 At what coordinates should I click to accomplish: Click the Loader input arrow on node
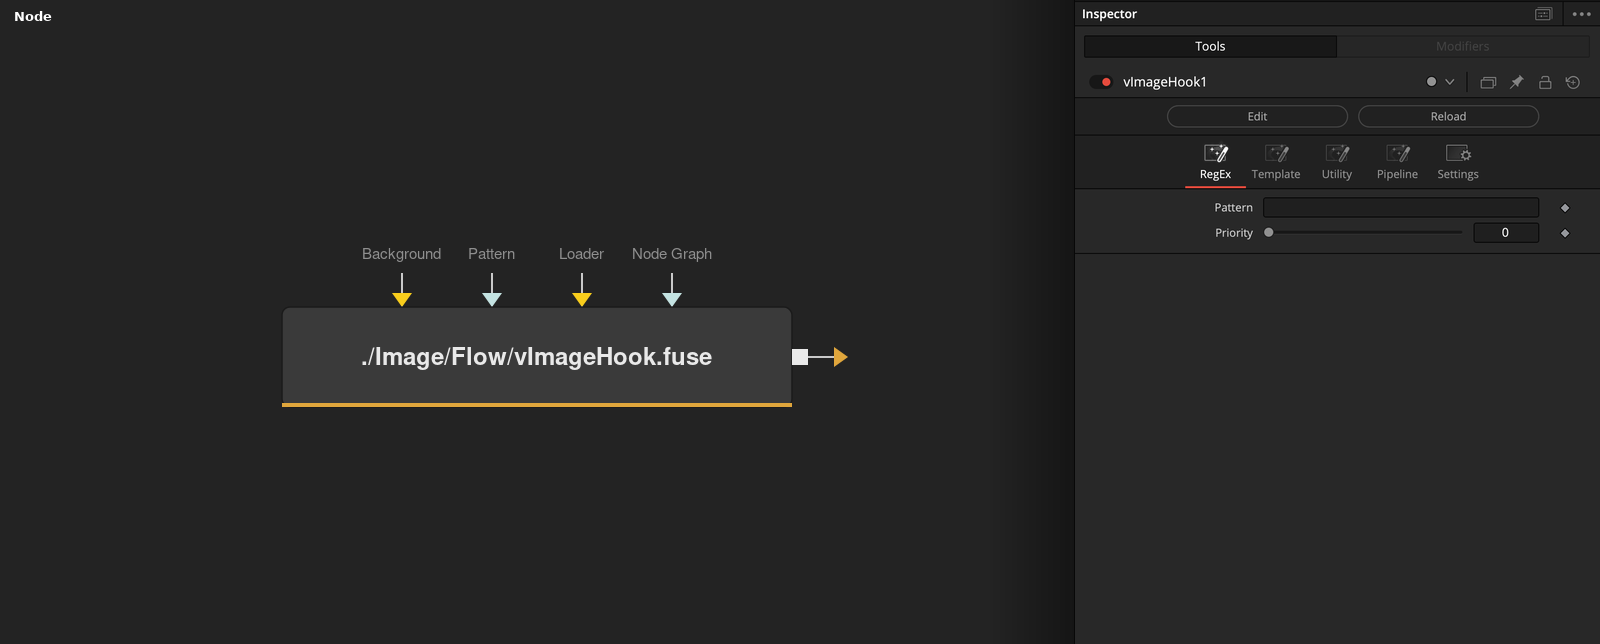point(582,299)
